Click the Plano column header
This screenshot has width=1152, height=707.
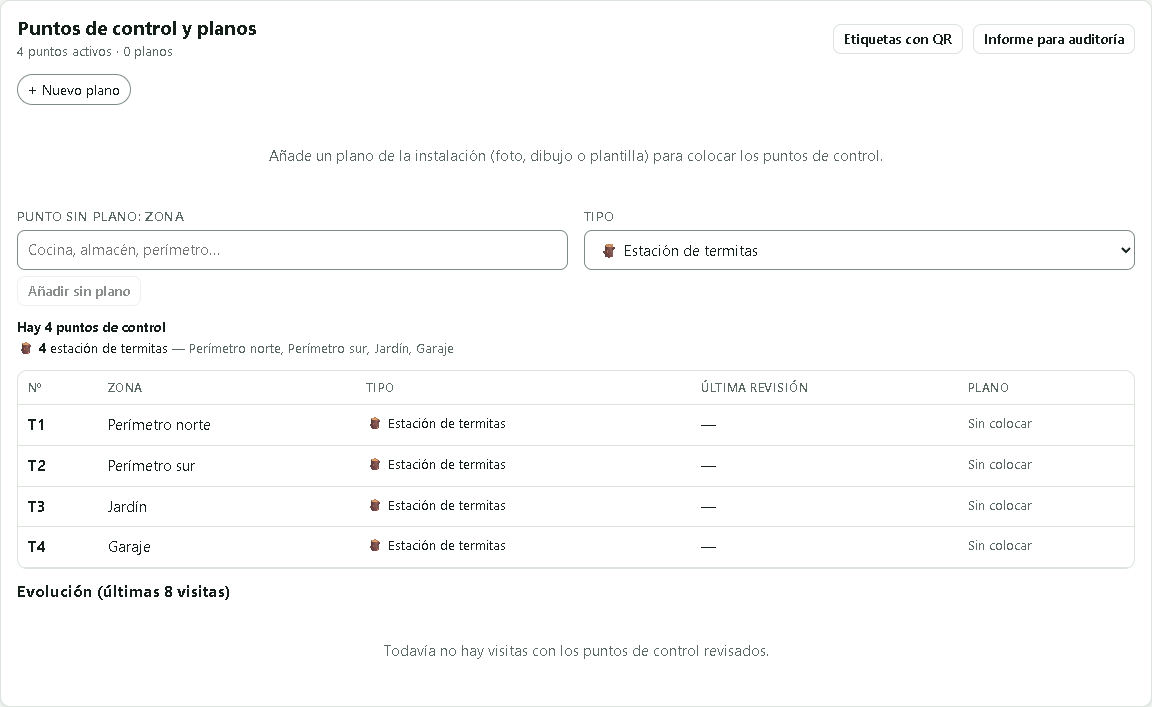point(988,387)
